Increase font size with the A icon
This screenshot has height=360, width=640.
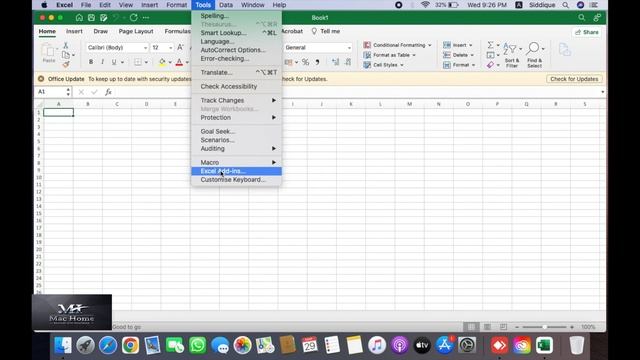[x=180, y=47]
